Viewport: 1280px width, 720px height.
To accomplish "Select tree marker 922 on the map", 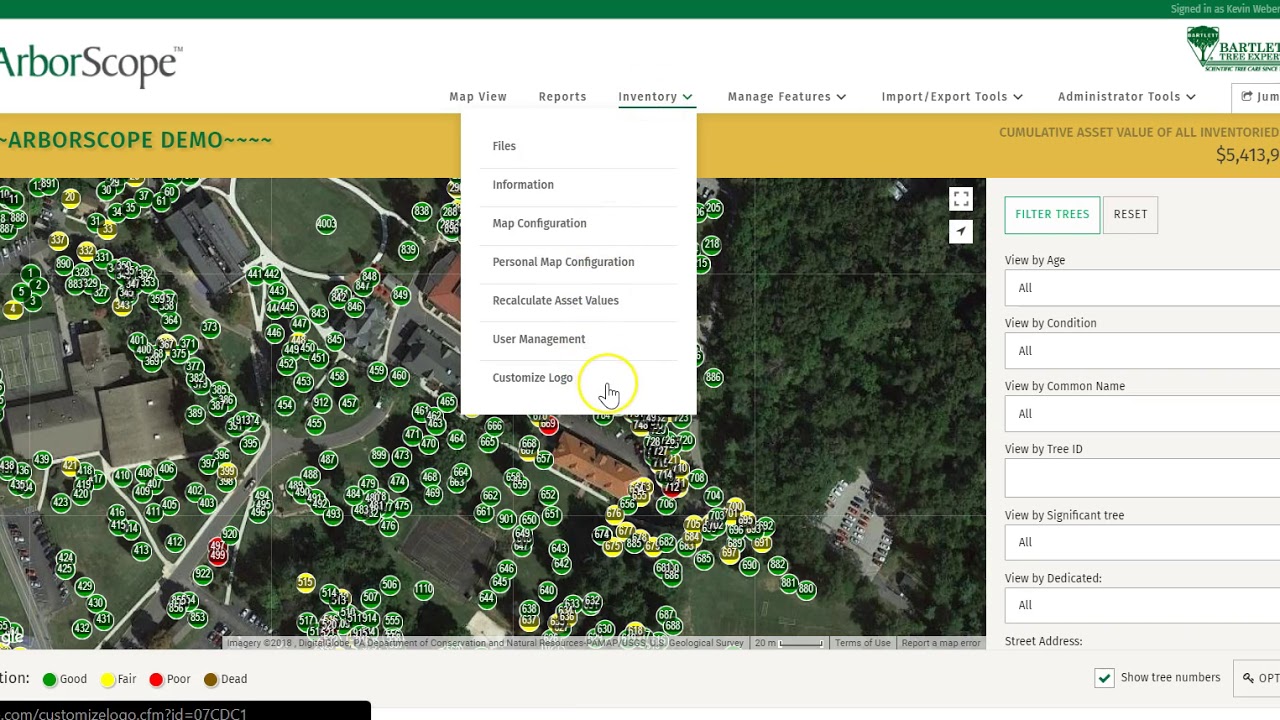I will [203, 574].
